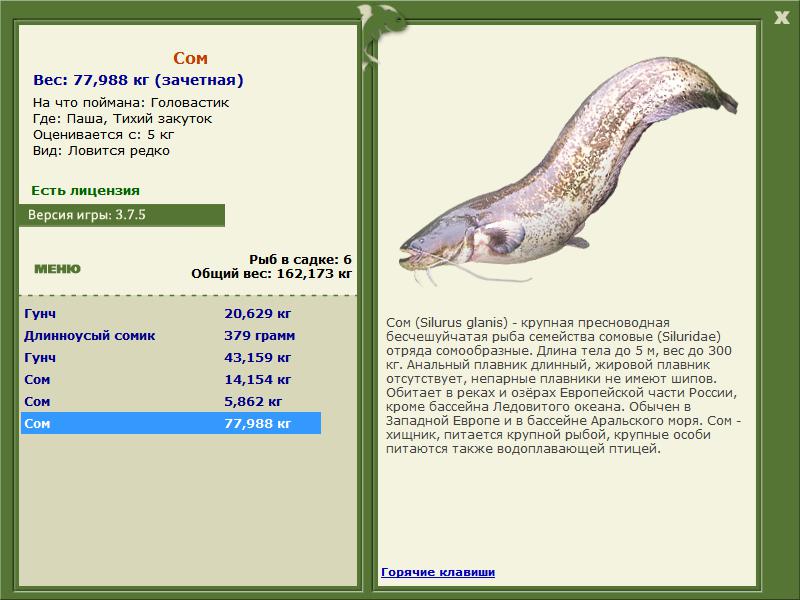
Task: Choose the Гунч 43,159 кг catch
Action: pyautogui.click(x=170, y=358)
